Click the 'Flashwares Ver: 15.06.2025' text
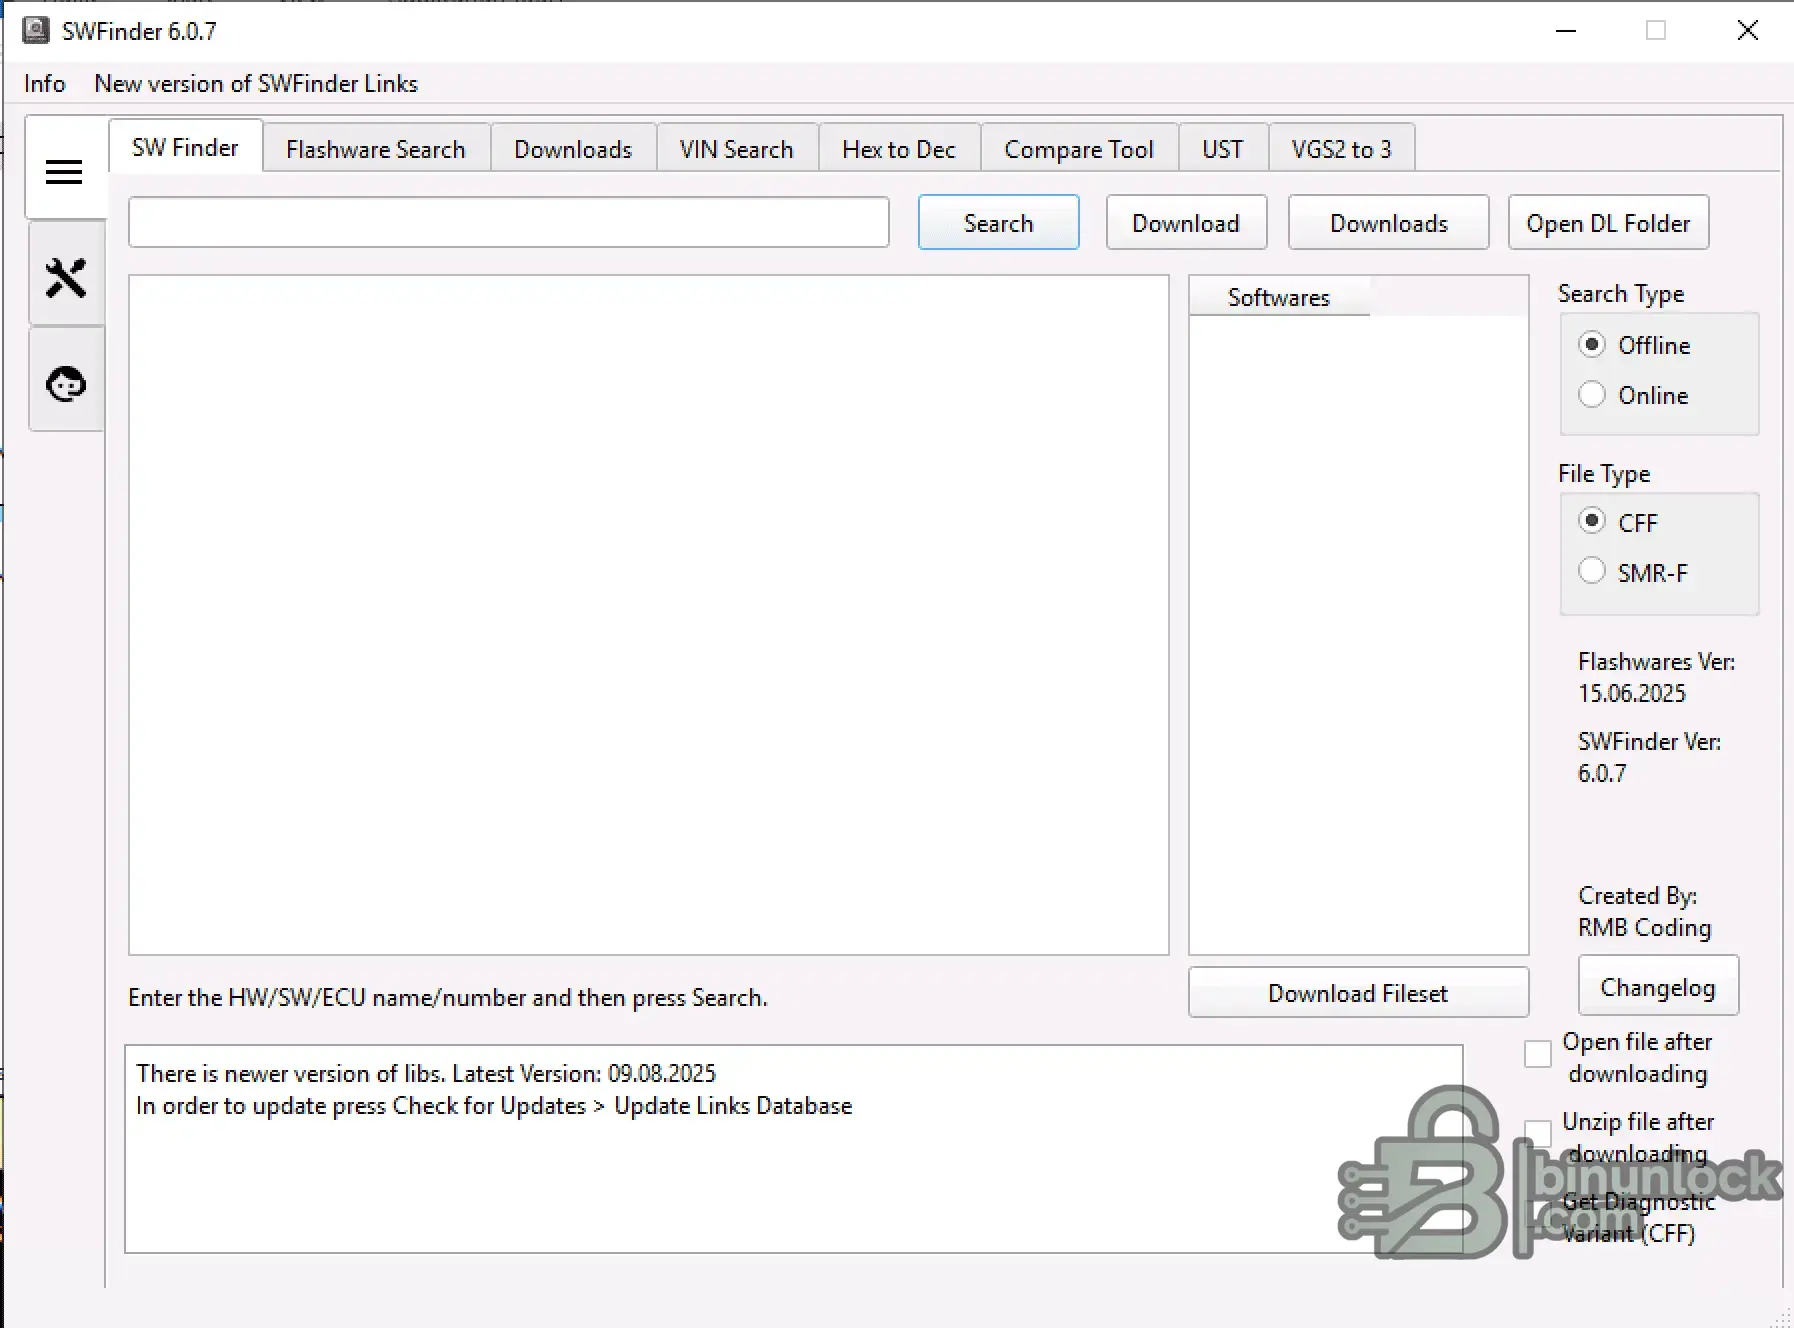The height and width of the screenshot is (1328, 1794). (x=1657, y=677)
